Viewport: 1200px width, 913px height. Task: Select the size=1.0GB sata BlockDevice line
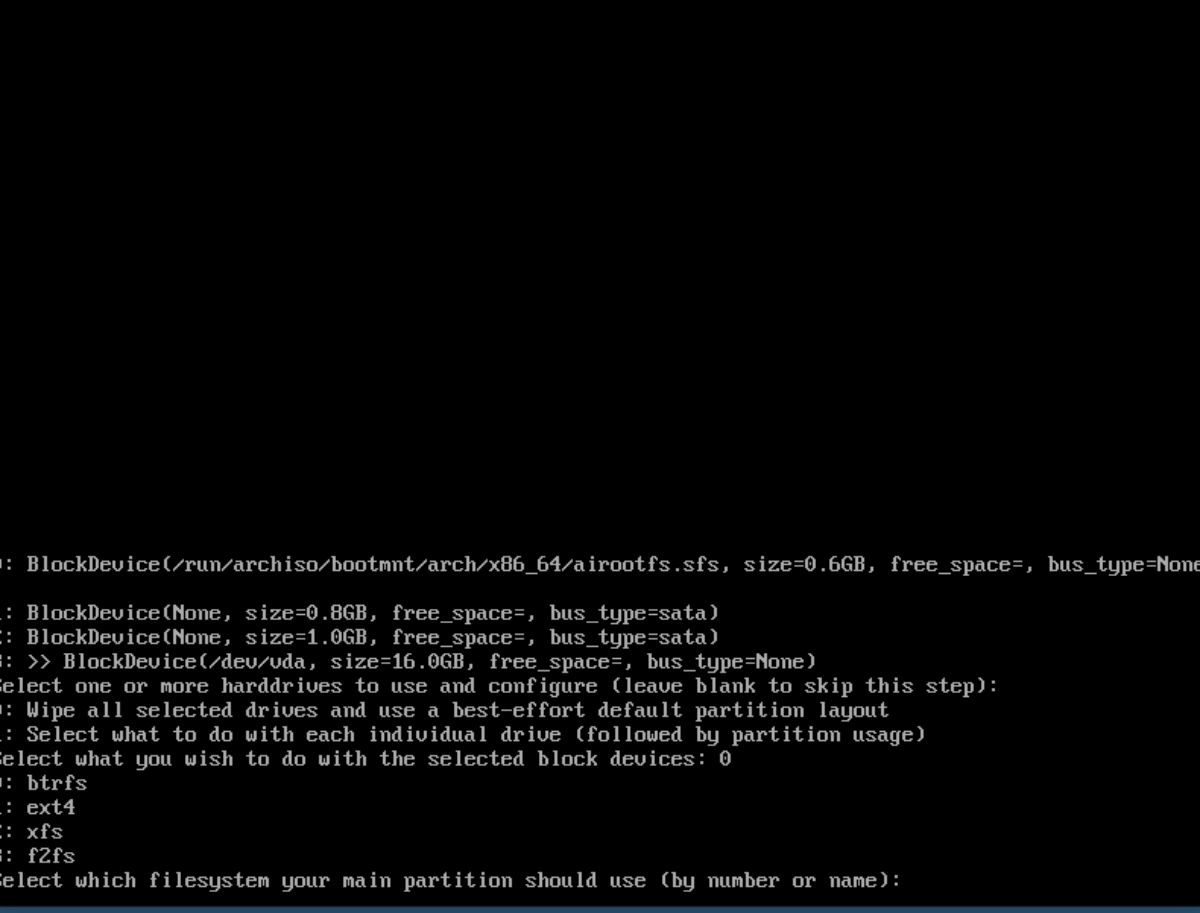coord(360,637)
